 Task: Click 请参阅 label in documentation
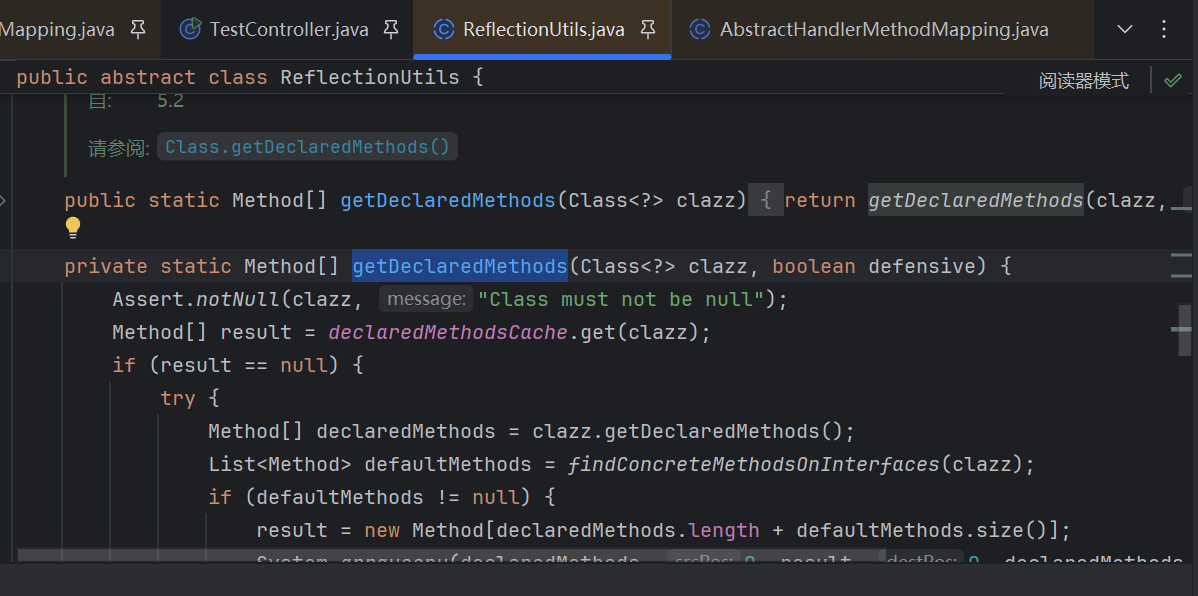pyautogui.click(x=118, y=147)
